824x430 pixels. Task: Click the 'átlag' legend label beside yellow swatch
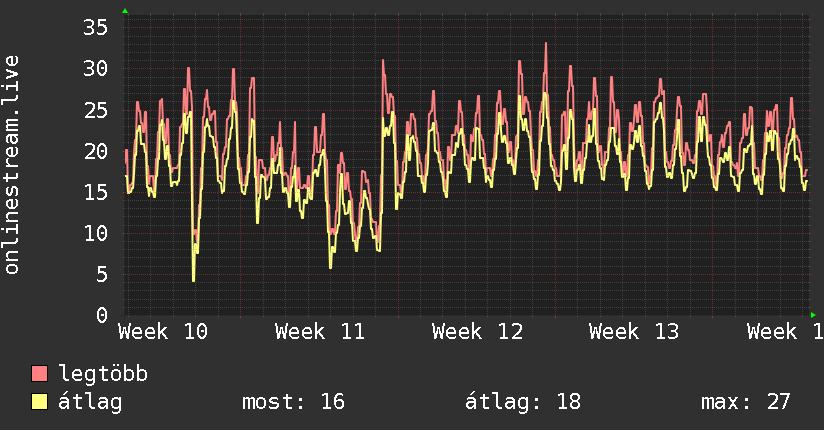pyautogui.click(x=90, y=402)
